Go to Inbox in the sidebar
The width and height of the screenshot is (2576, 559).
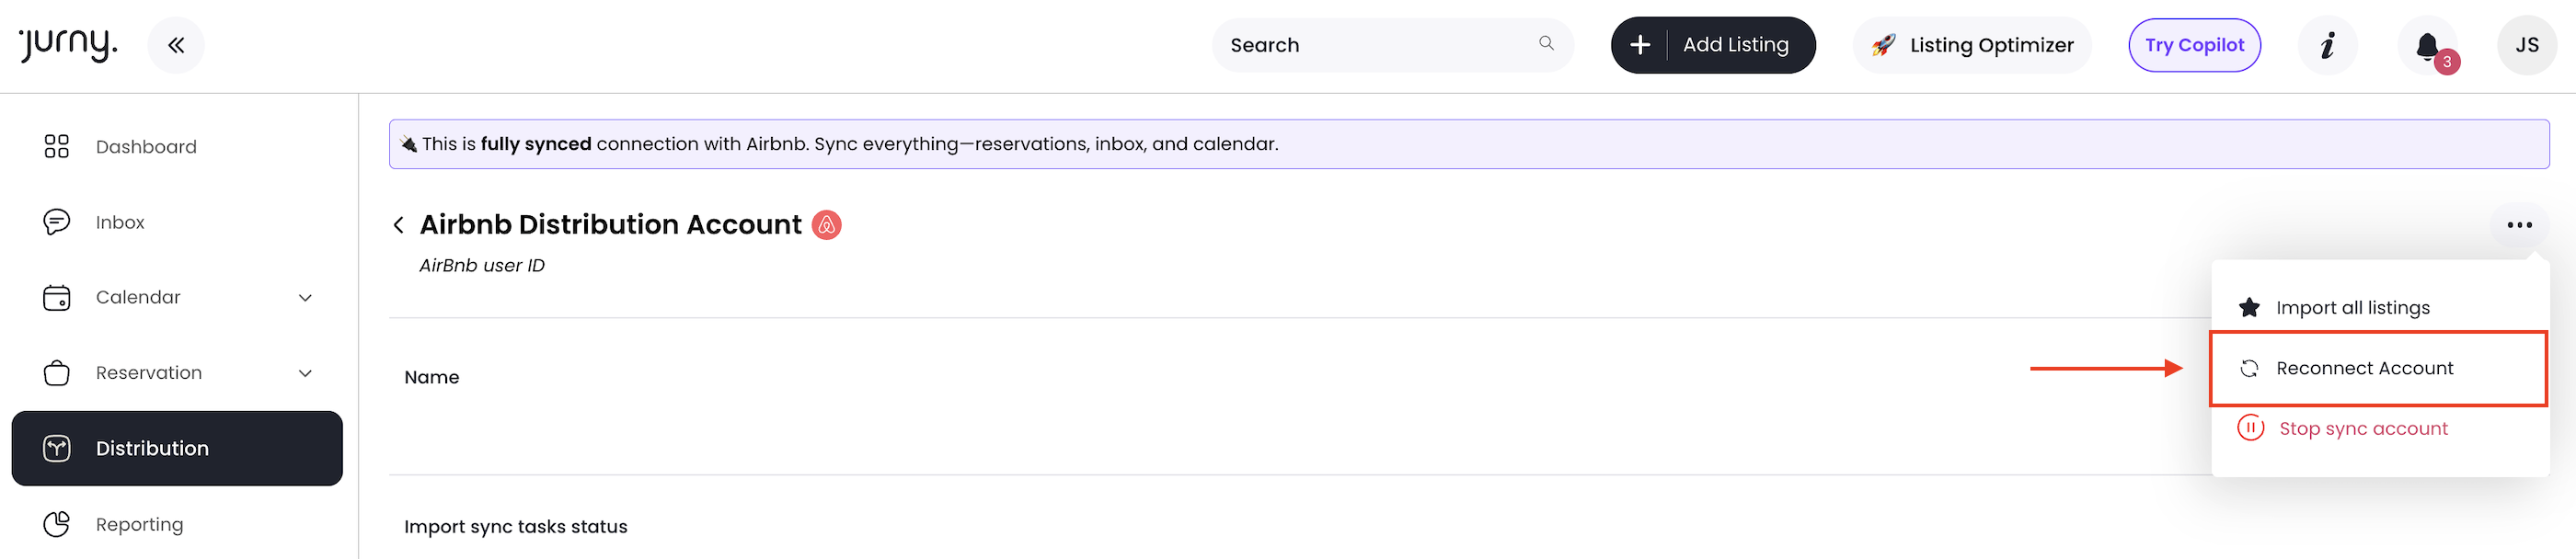coord(120,222)
